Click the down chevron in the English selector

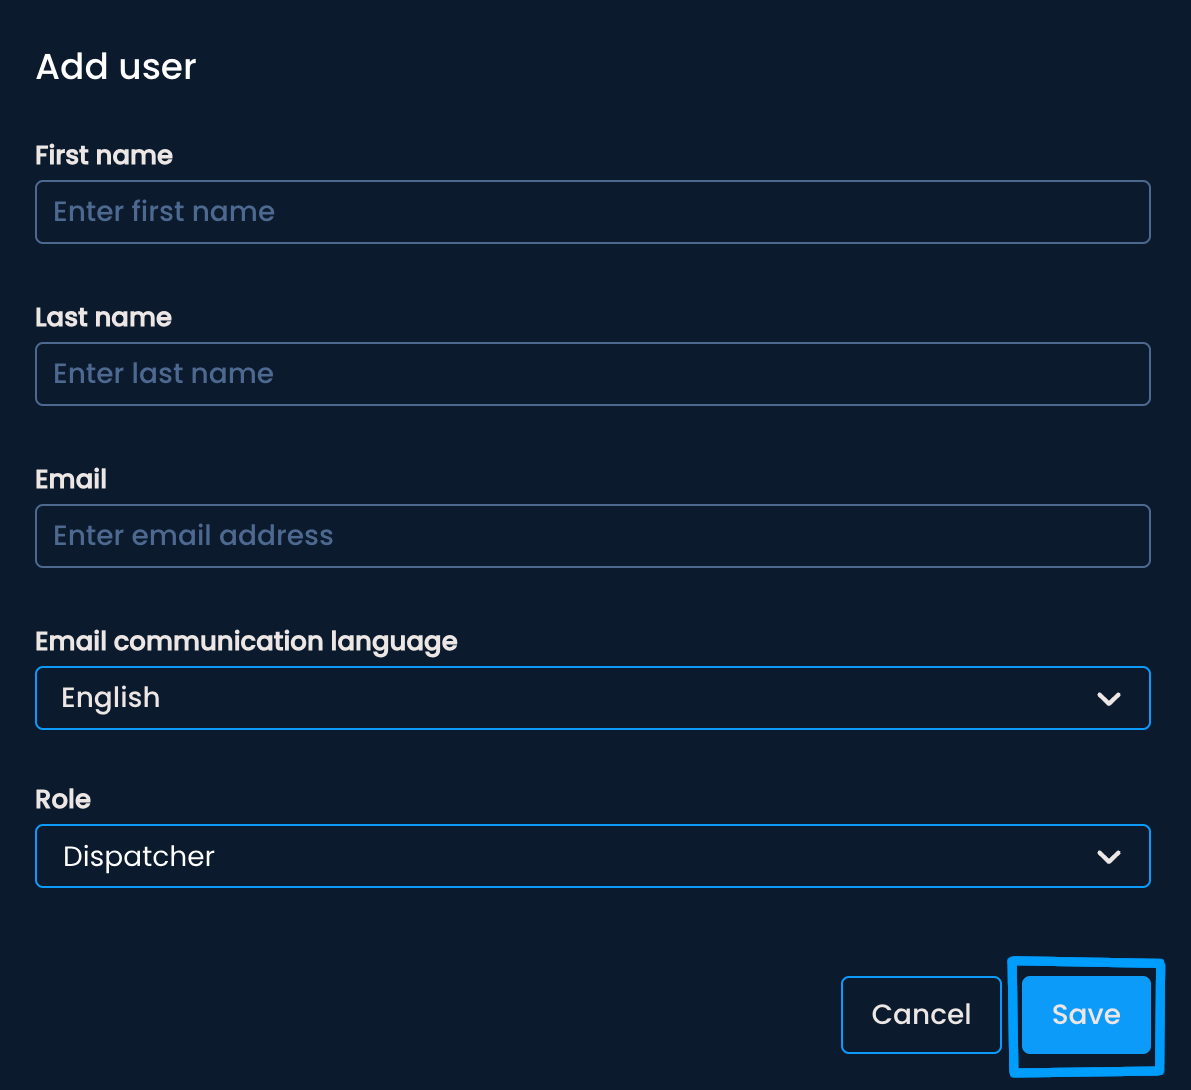[x=1108, y=699]
